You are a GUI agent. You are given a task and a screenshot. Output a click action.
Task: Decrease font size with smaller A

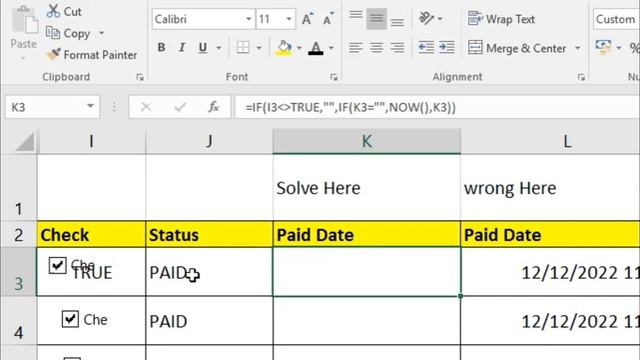pyautogui.click(x=328, y=19)
